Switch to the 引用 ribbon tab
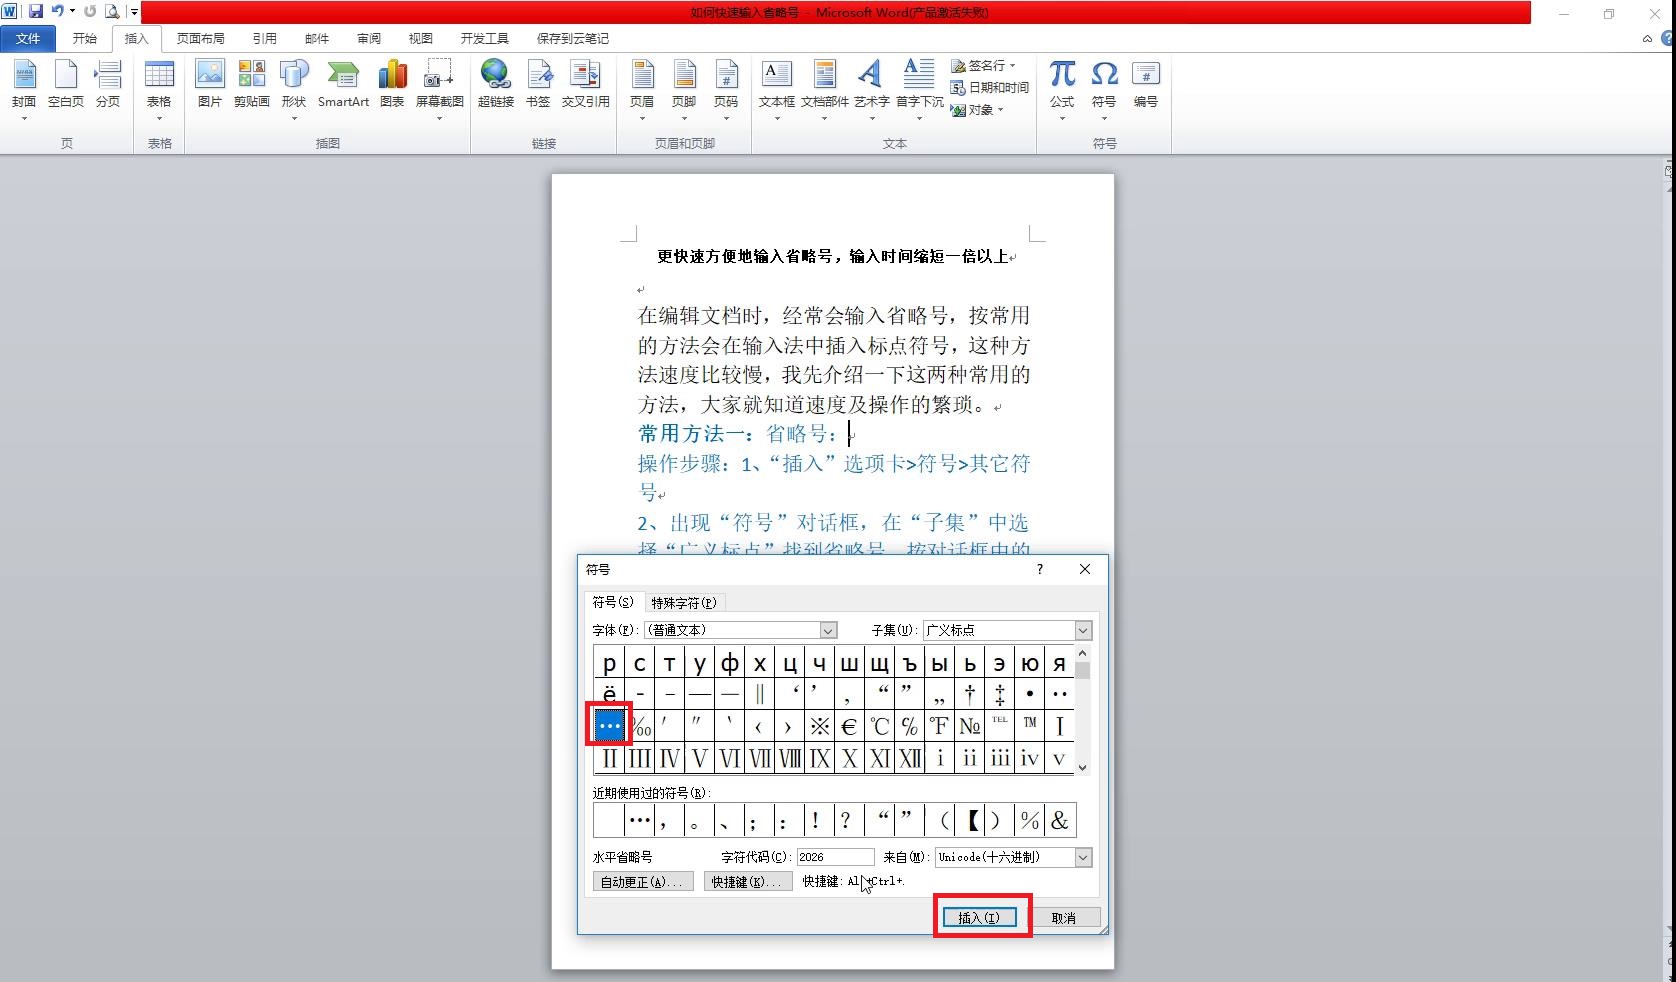The image size is (1676, 982). 265,38
